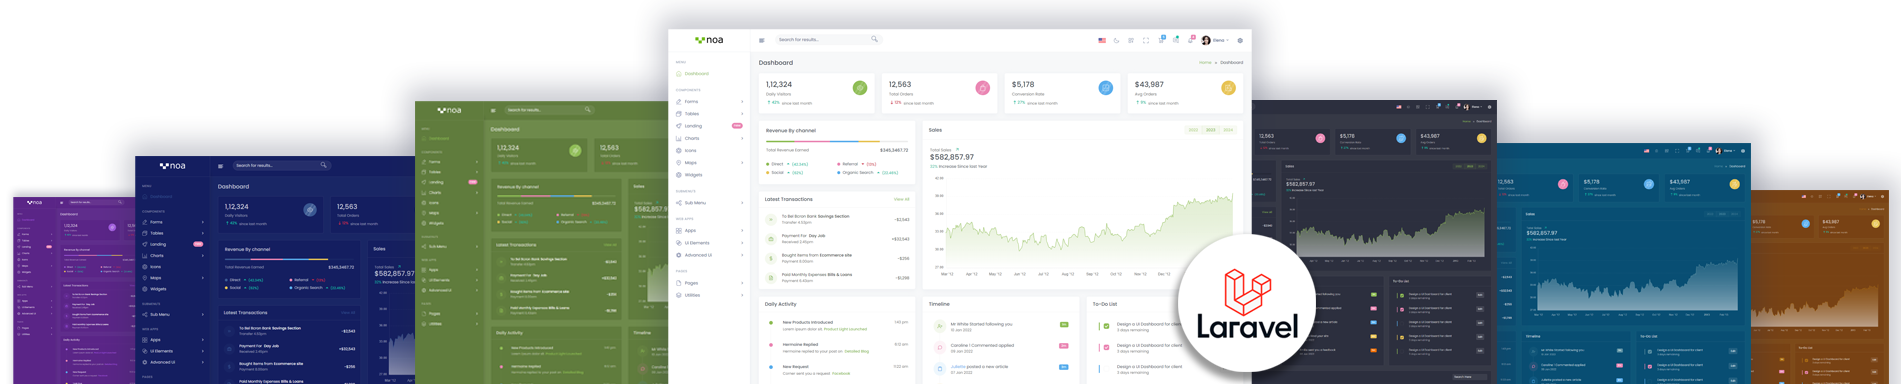
Task: Click the Caroline comment timeline icon
Action: click(x=939, y=347)
